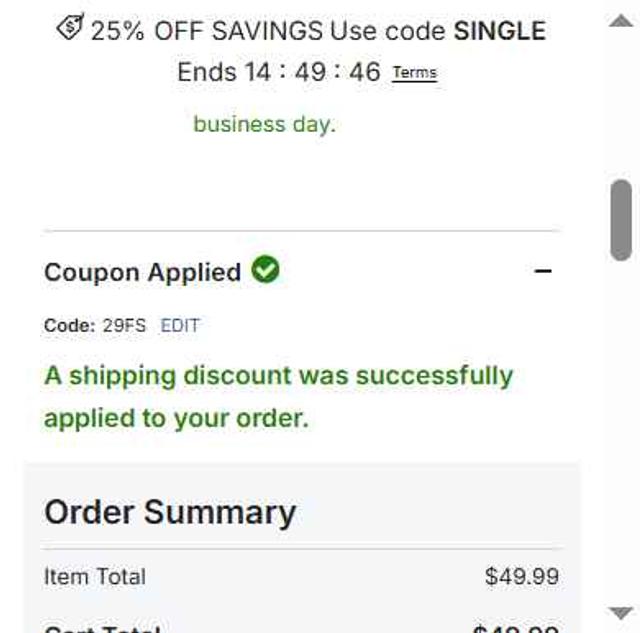Click the 25% OFF SAVINGS banner text
Image resolution: width=640 pixels, height=633 pixels.
point(208,31)
